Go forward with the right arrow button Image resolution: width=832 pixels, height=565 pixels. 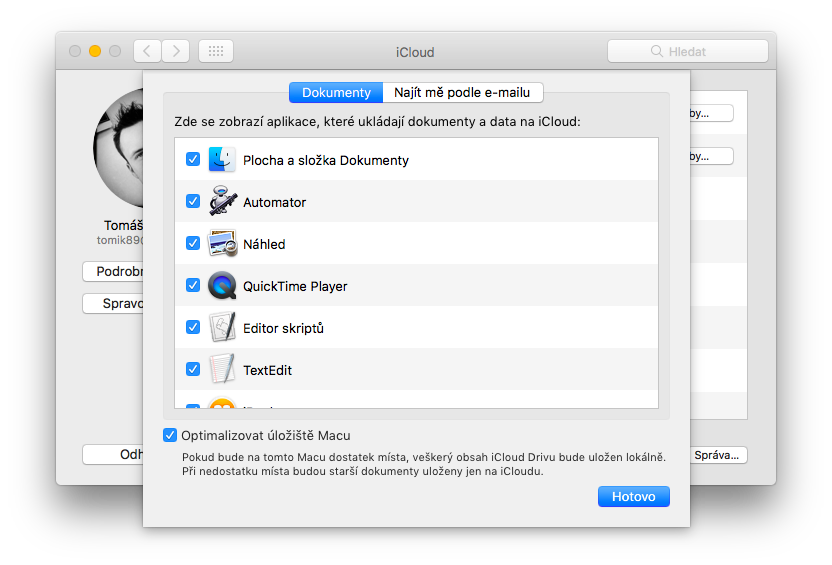[x=176, y=51]
